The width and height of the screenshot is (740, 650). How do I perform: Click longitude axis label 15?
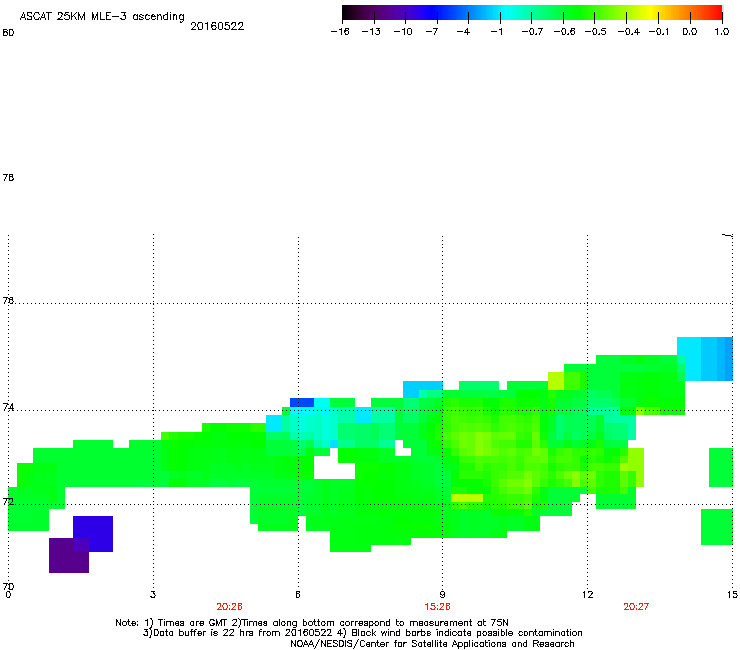[732, 595]
